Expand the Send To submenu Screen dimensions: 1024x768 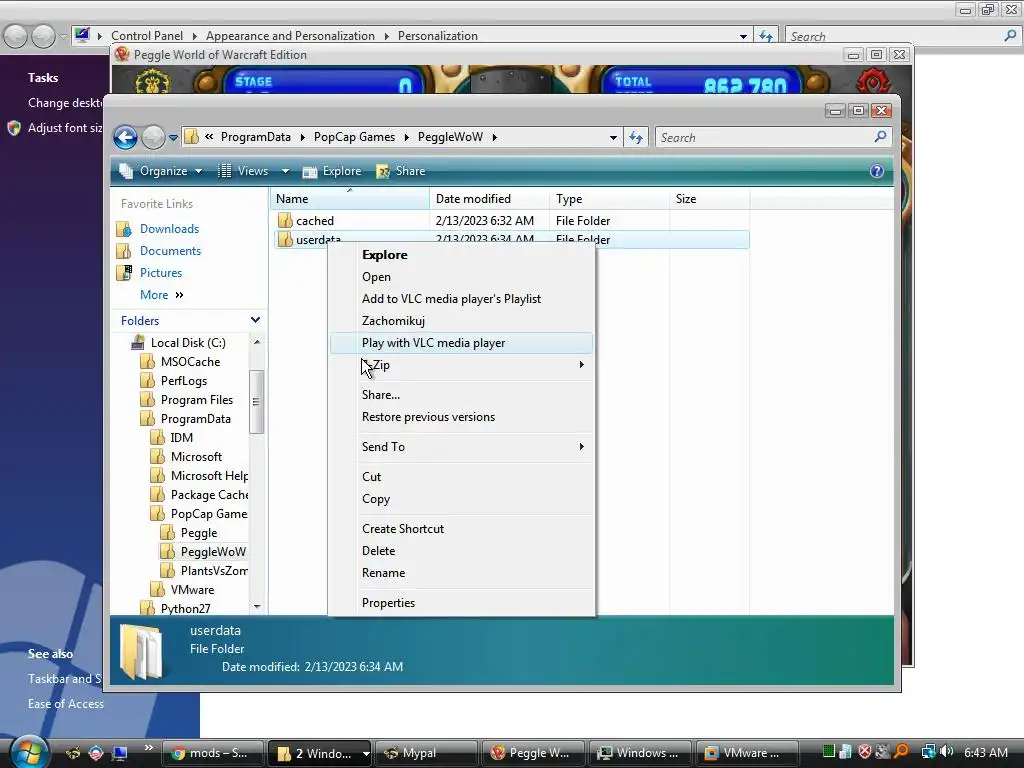[461, 447]
